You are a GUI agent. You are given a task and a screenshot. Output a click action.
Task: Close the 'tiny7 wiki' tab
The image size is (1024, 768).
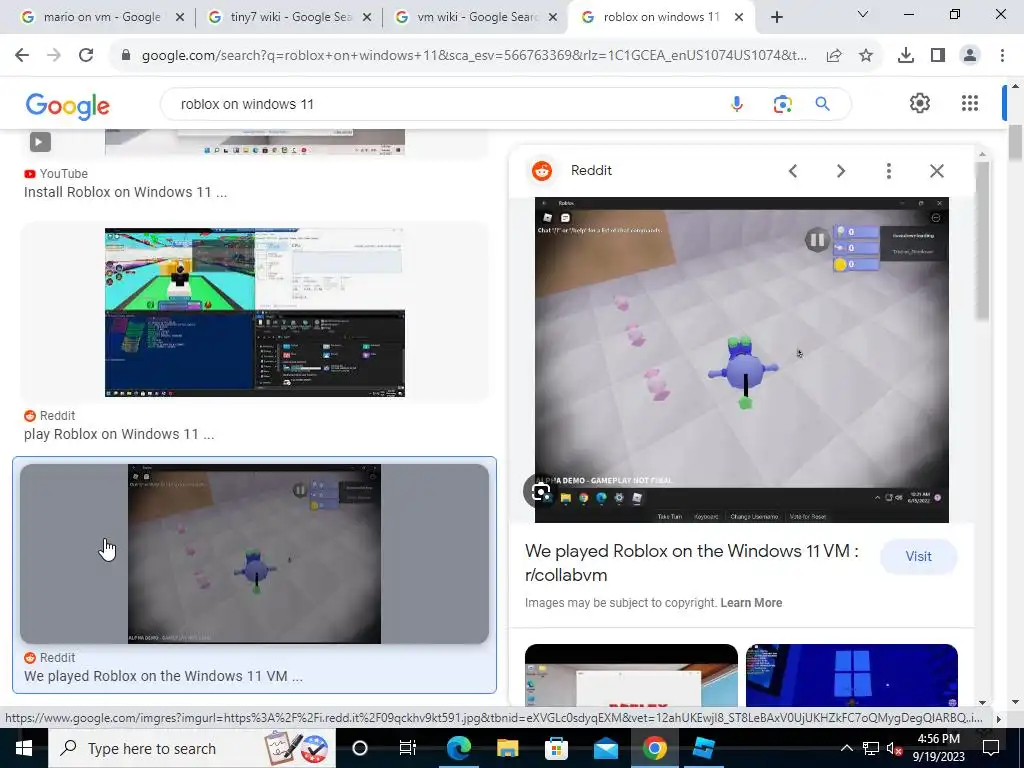367,18
